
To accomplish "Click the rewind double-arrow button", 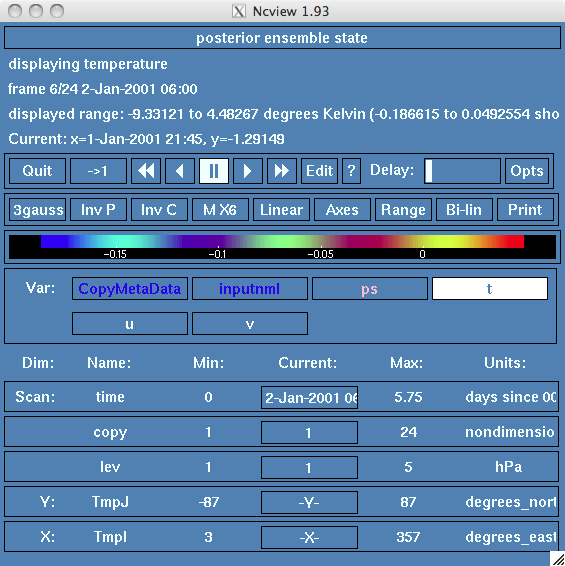I will point(146,171).
